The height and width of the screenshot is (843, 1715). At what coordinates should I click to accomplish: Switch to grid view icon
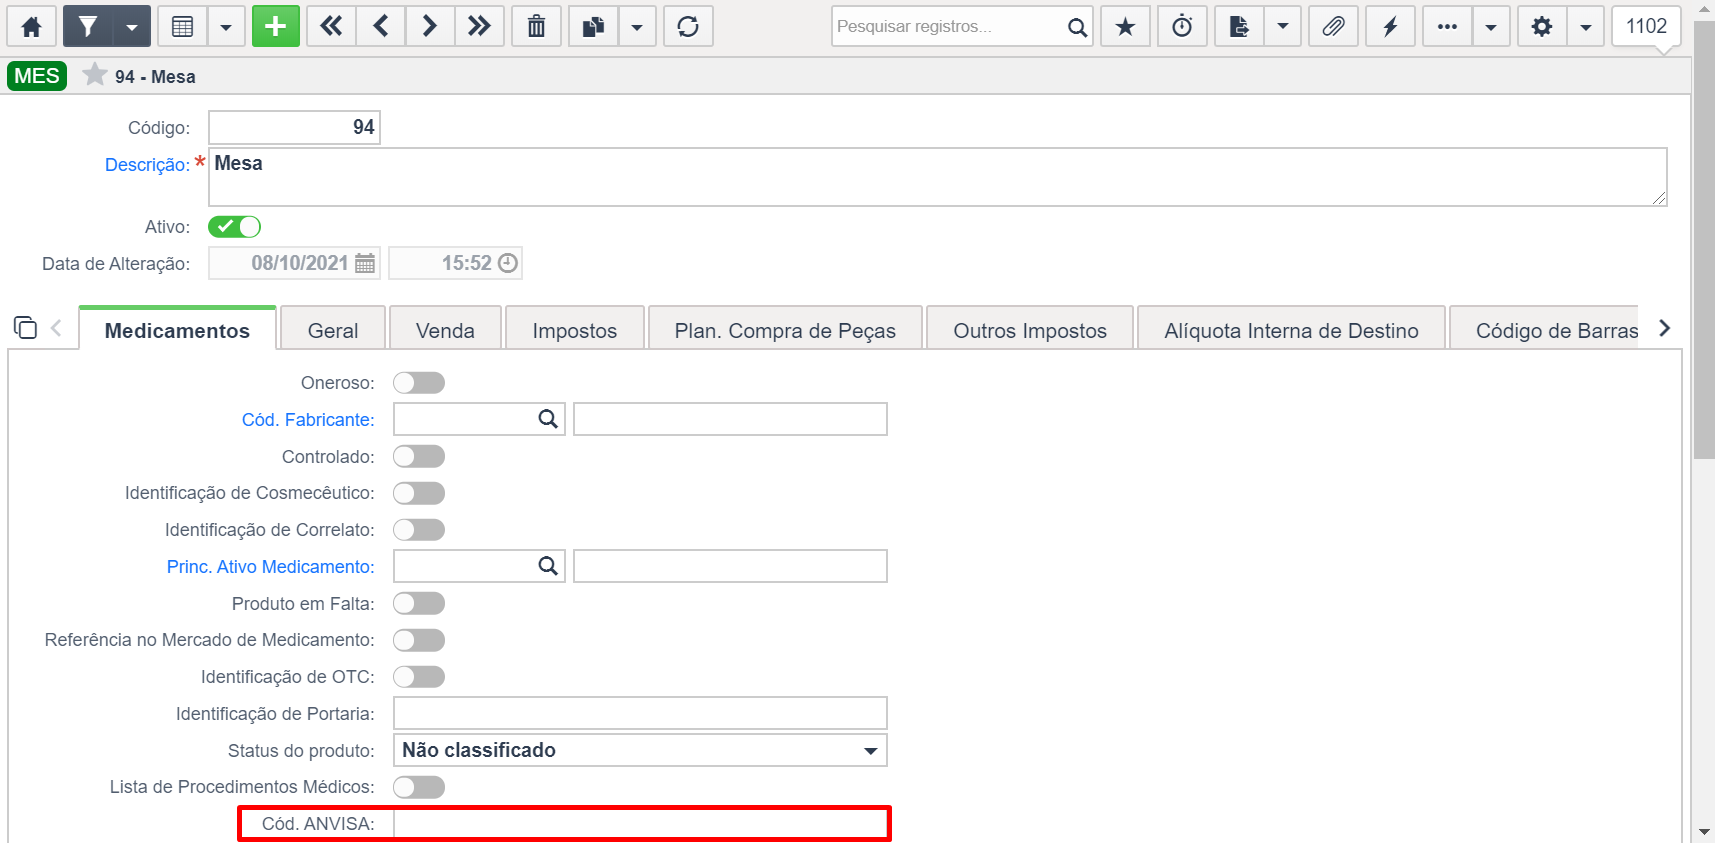coord(182,26)
